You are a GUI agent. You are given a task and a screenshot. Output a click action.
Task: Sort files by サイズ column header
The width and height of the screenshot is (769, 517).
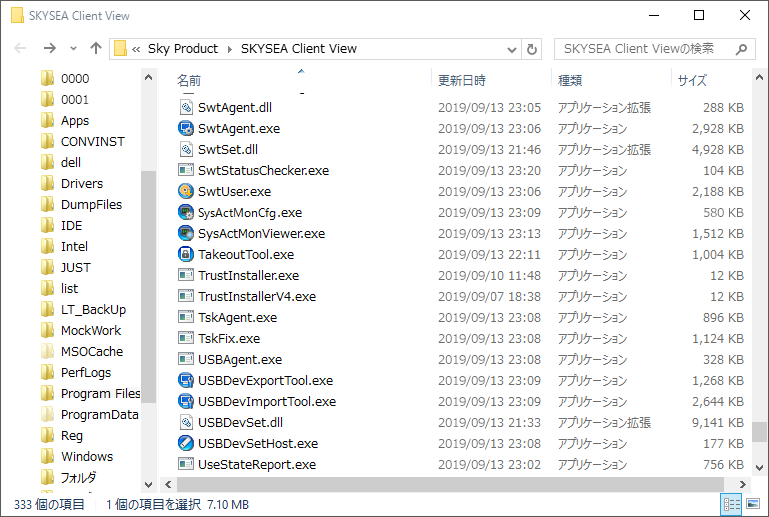coord(692,80)
